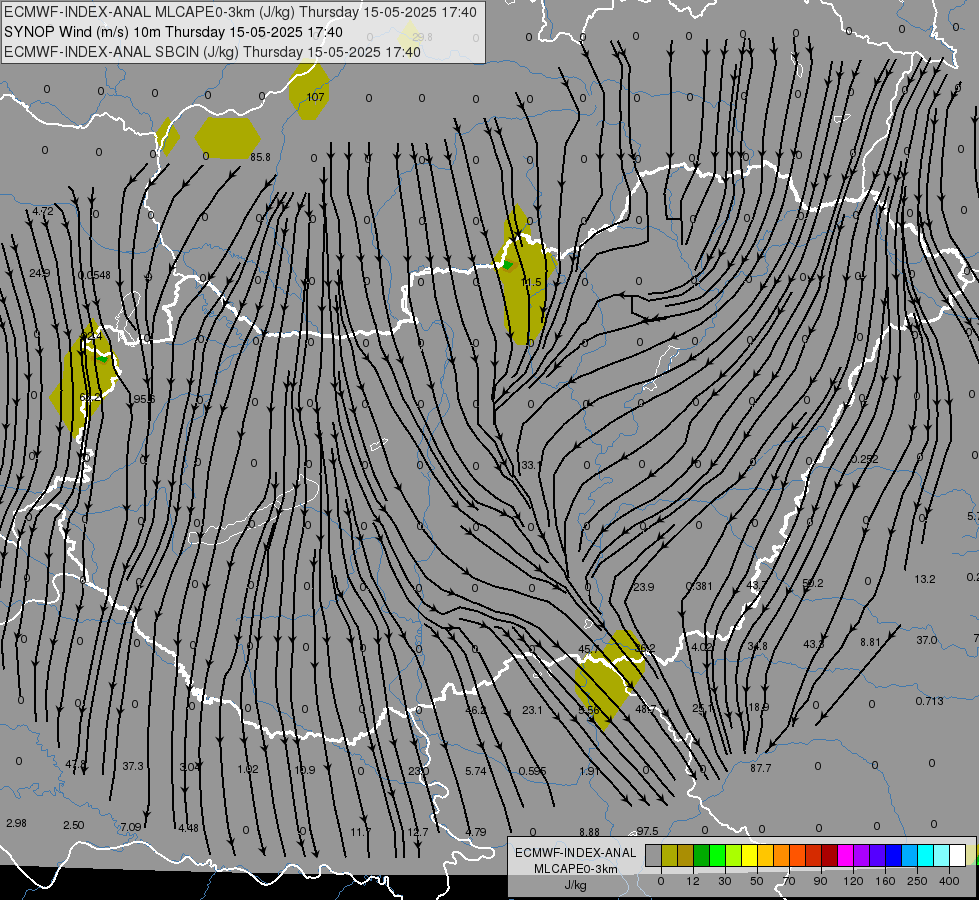Image resolution: width=979 pixels, height=900 pixels.
Task: Select the bright green legend swatch
Action: tap(717, 856)
